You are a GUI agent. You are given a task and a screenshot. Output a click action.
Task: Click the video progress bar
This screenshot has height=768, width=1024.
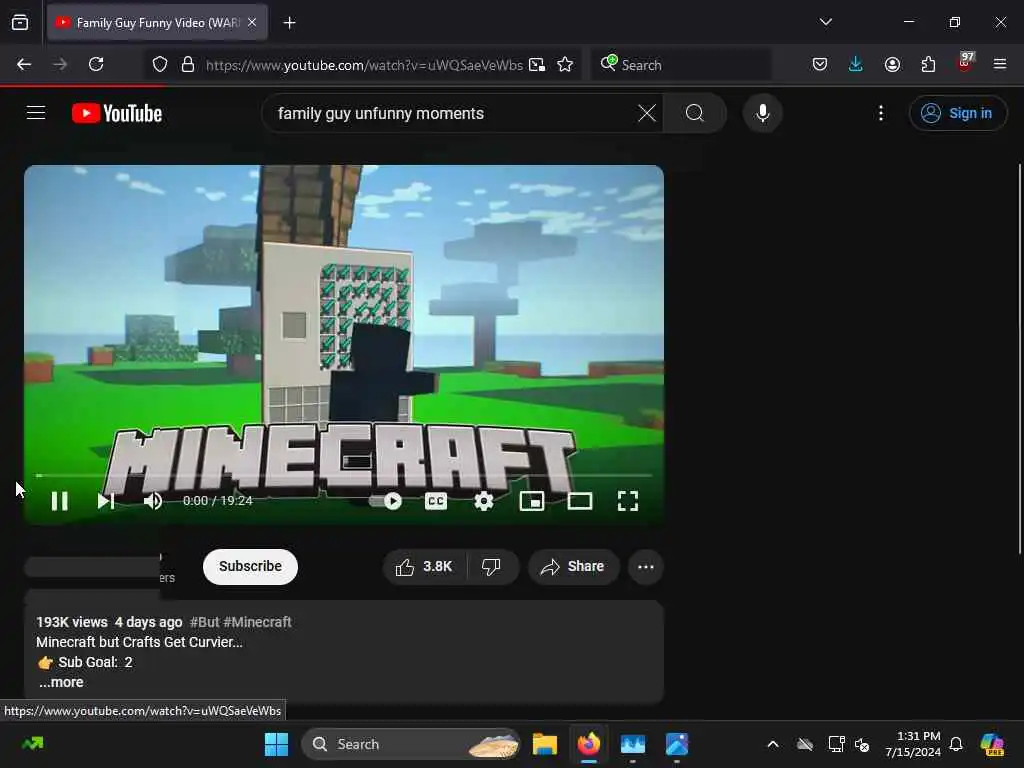(344, 475)
